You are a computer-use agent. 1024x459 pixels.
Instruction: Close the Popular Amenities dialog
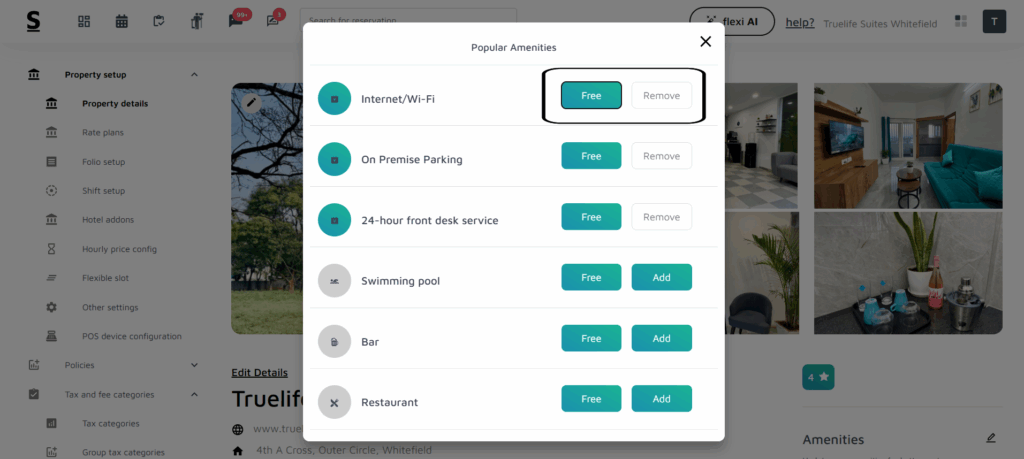705,42
